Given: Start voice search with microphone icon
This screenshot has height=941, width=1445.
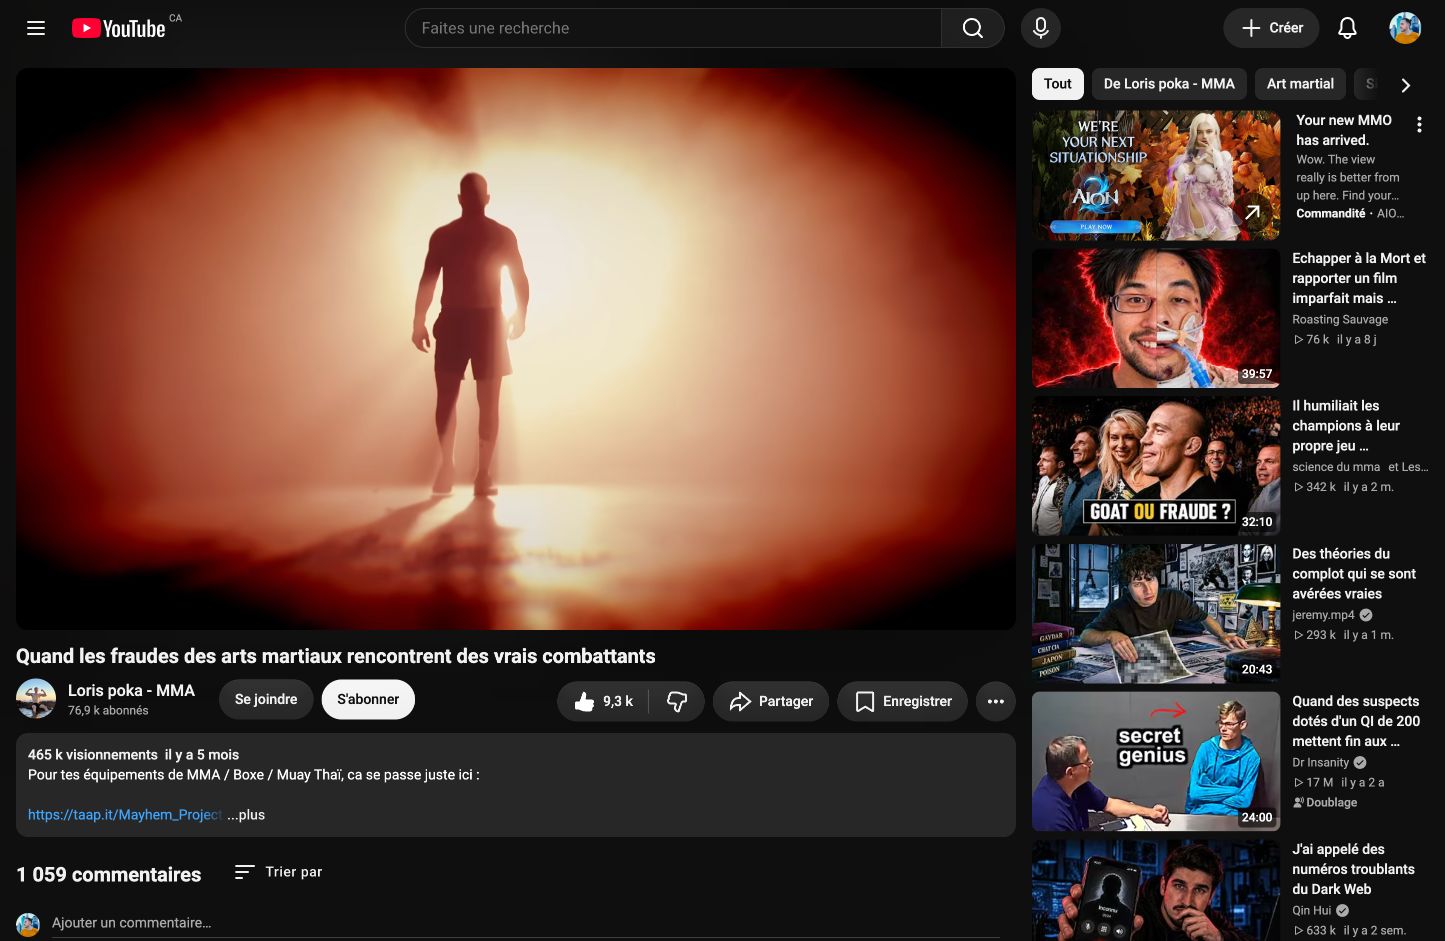Looking at the screenshot, I should pyautogui.click(x=1040, y=28).
